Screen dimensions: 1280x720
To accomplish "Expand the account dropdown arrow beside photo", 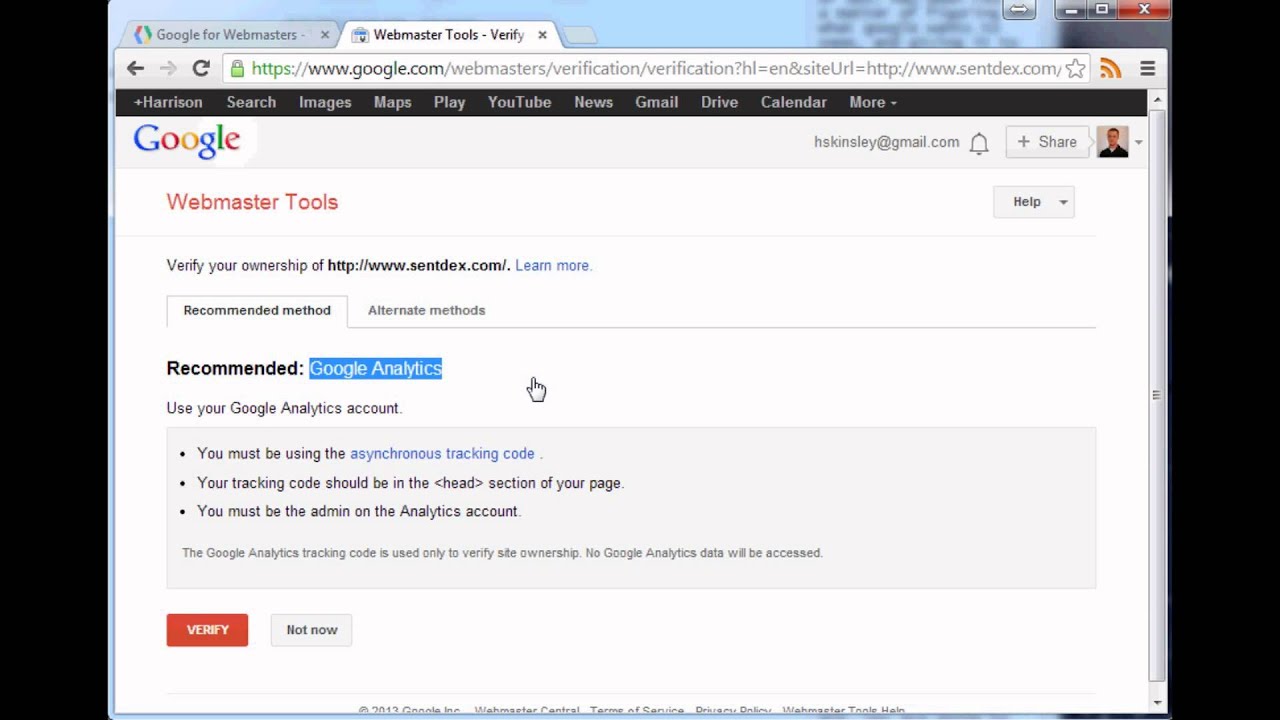I will click(1138, 142).
